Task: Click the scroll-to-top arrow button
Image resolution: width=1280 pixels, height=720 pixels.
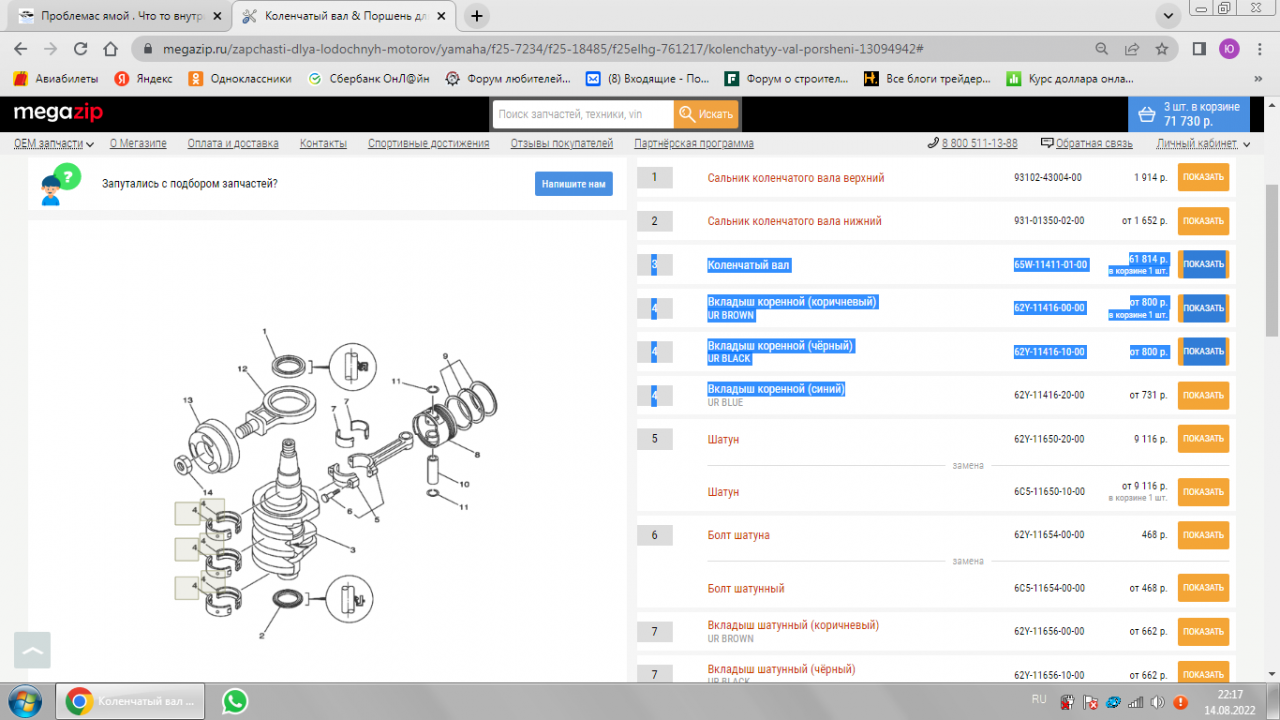Action: tap(33, 650)
